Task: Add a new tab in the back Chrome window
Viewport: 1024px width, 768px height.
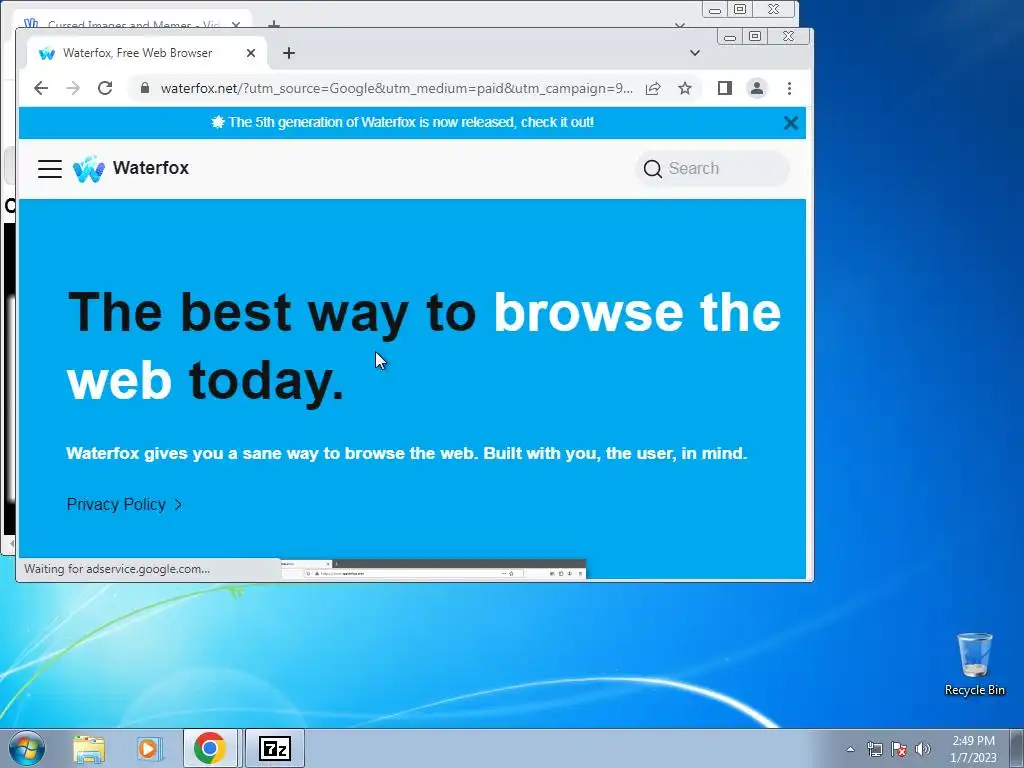Action: (x=274, y=24)
